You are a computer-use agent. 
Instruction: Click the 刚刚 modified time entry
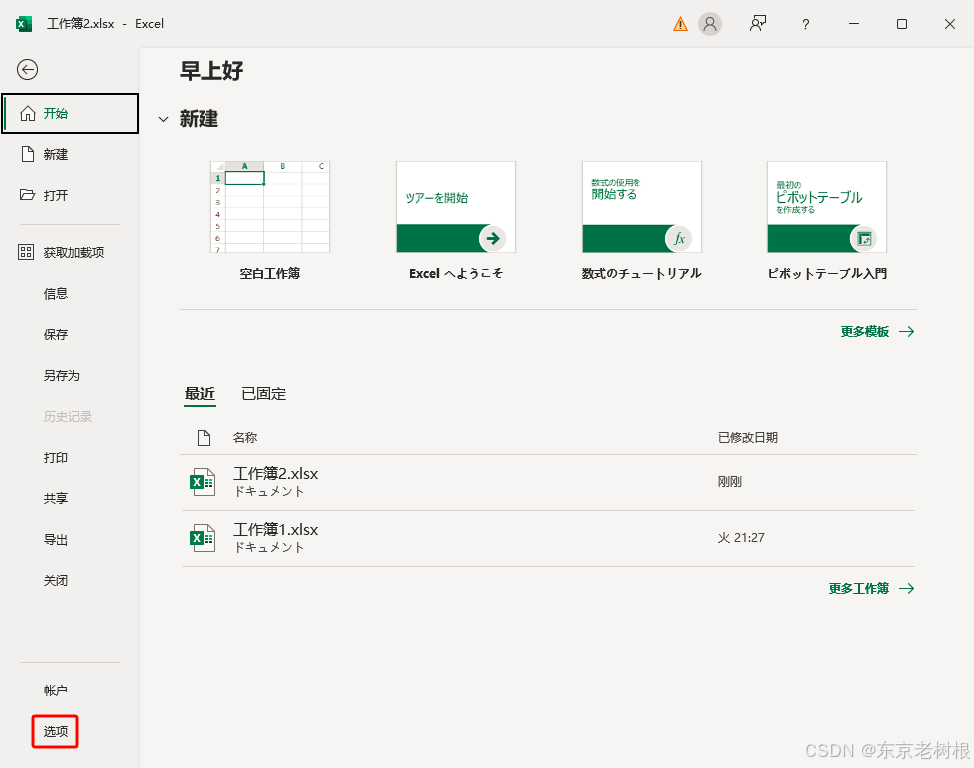tap(730, 482)
